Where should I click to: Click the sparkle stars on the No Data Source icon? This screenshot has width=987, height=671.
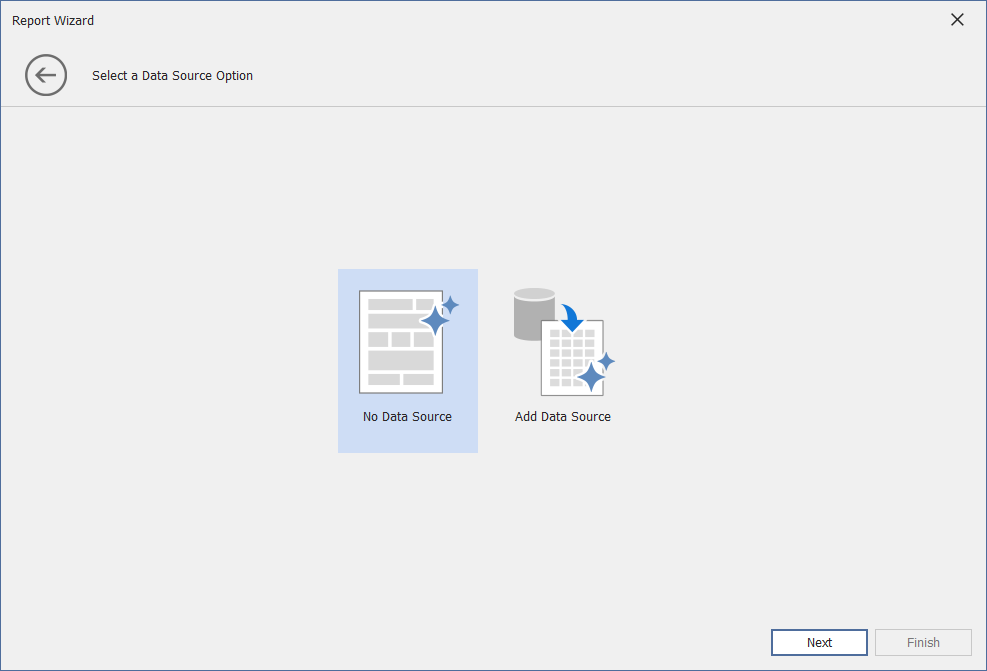[x=439, y=316]
